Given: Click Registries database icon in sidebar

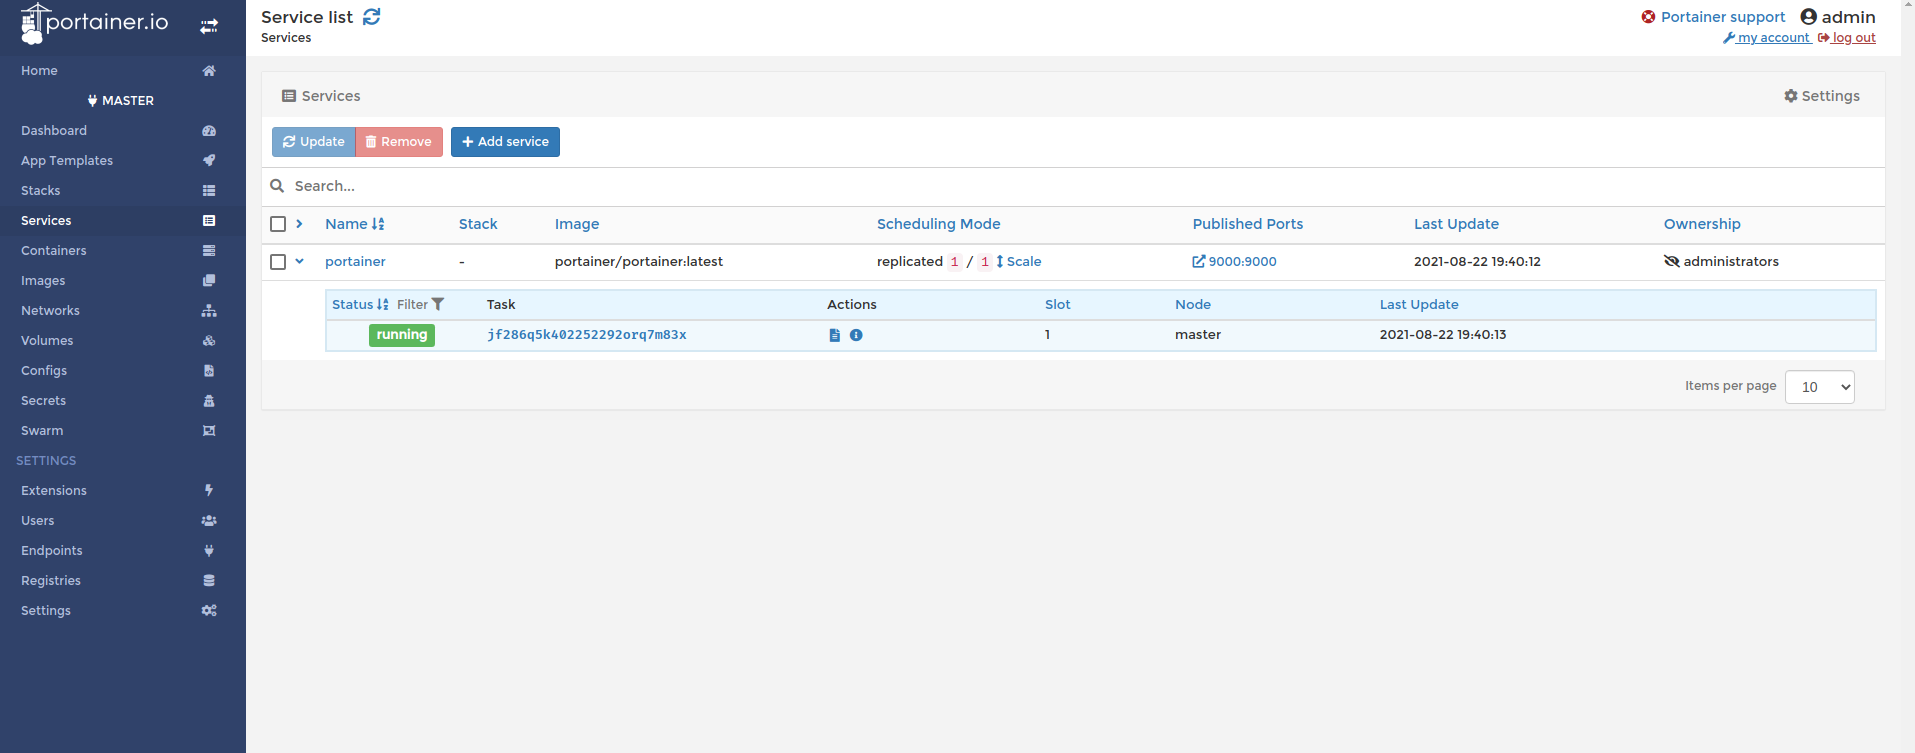Looking at the screenshot, I should pyautogui.click(x=209, y=581).
